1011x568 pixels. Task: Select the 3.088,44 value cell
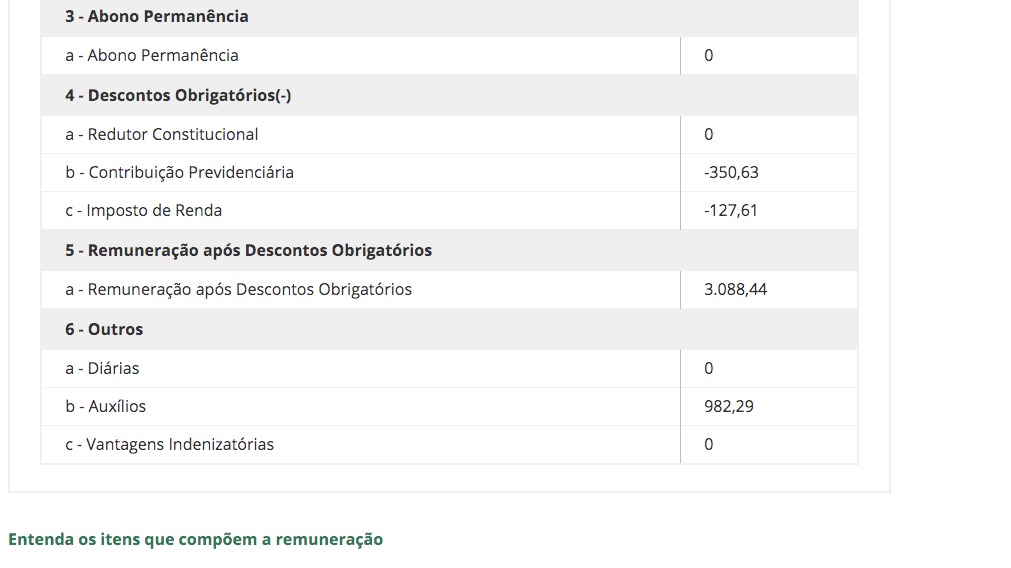point(769,289)
